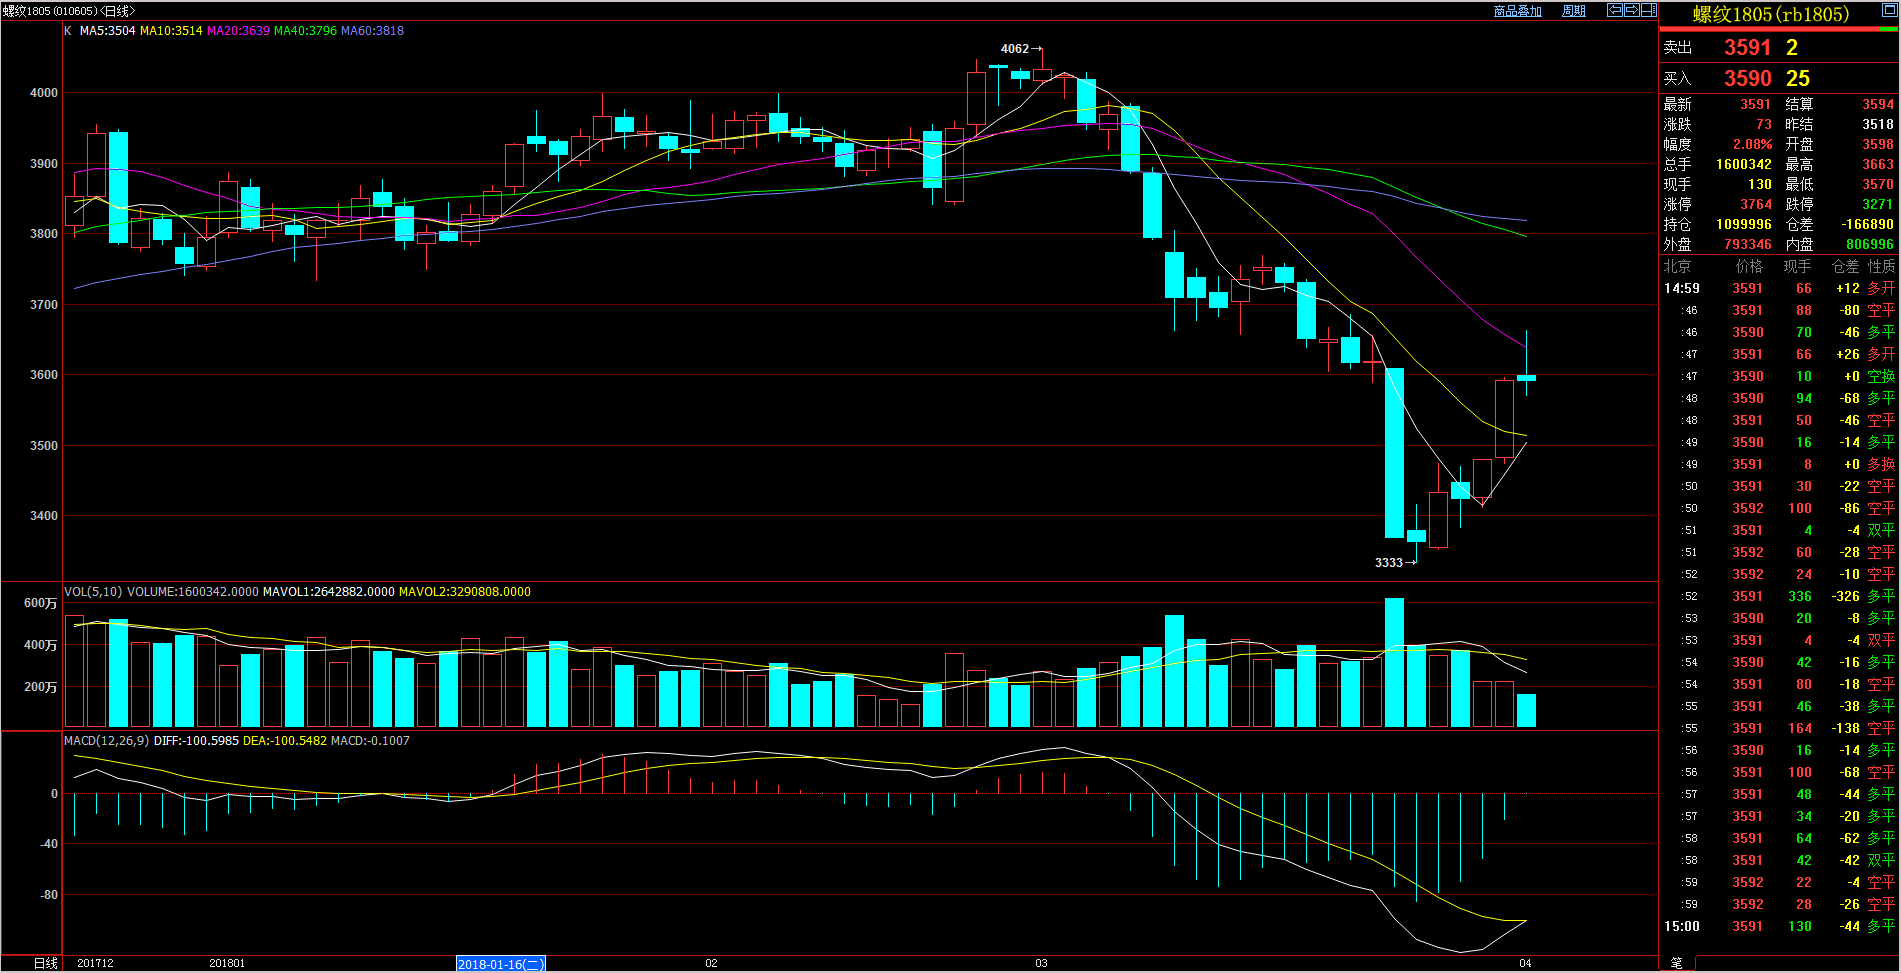
Task: Click the MACD(12,26,9) indicator label
Action: pyautogui.click(x=106, y=741)
